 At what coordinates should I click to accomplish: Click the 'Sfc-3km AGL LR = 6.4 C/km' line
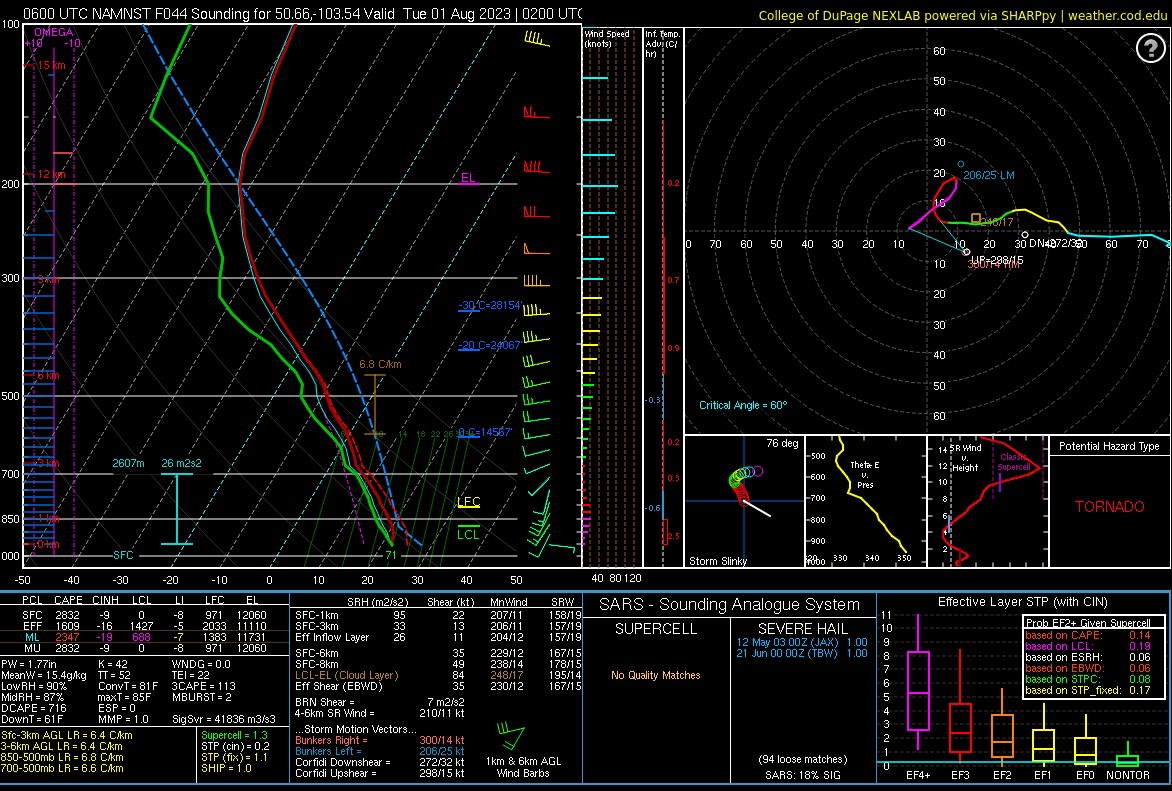pyautogui.click(x=67, y=736)
